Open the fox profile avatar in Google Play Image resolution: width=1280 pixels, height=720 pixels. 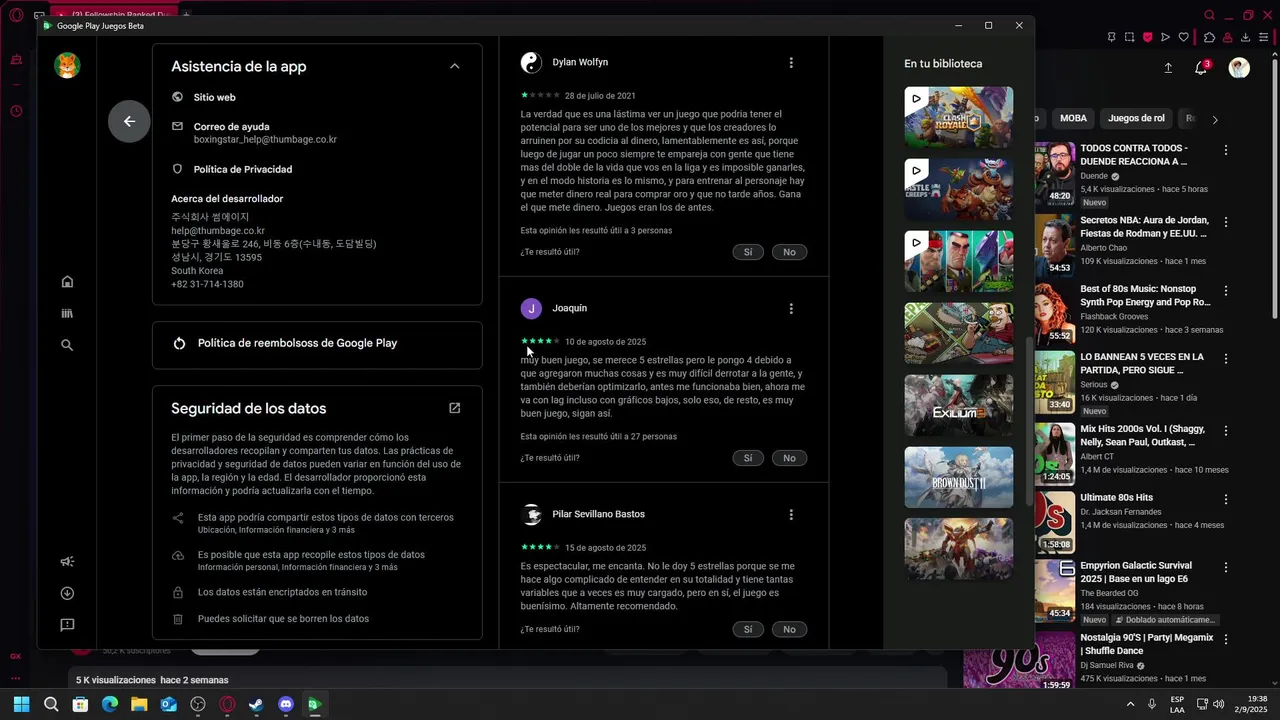67,65
